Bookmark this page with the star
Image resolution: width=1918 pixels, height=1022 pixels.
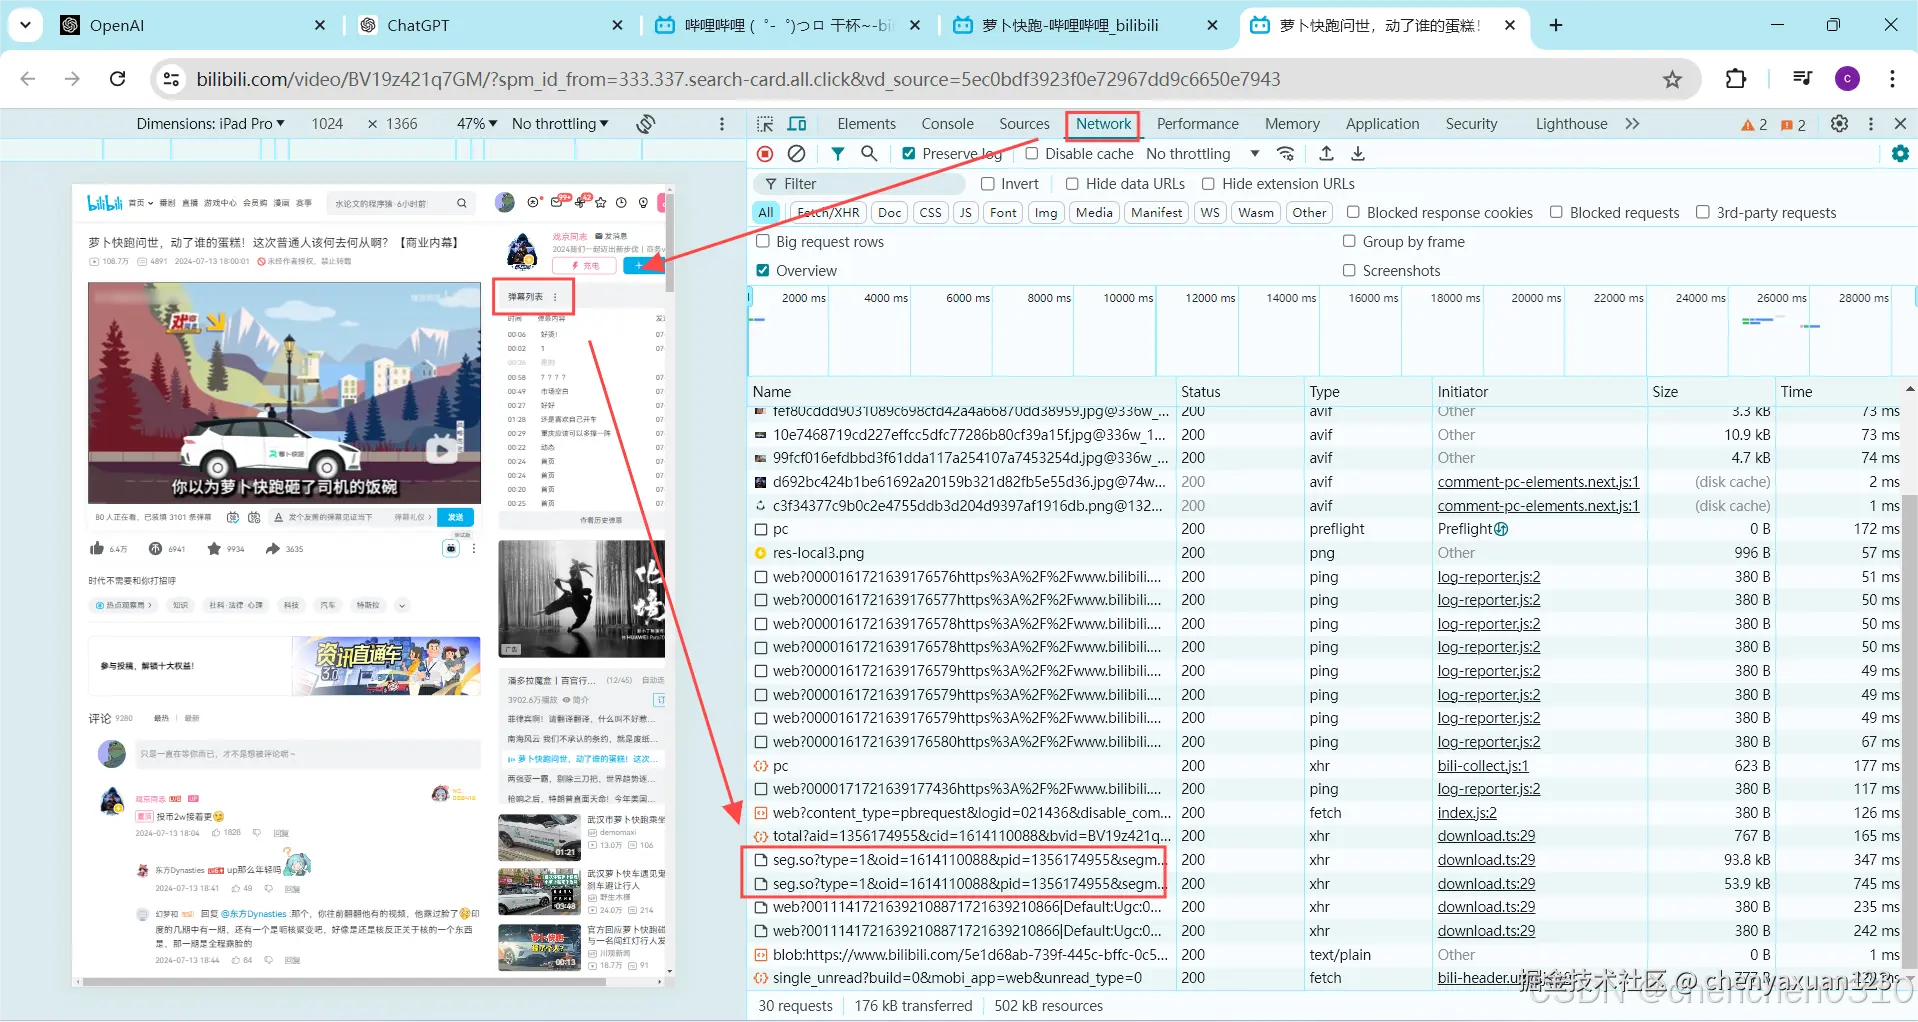(x=1672, y=79)
